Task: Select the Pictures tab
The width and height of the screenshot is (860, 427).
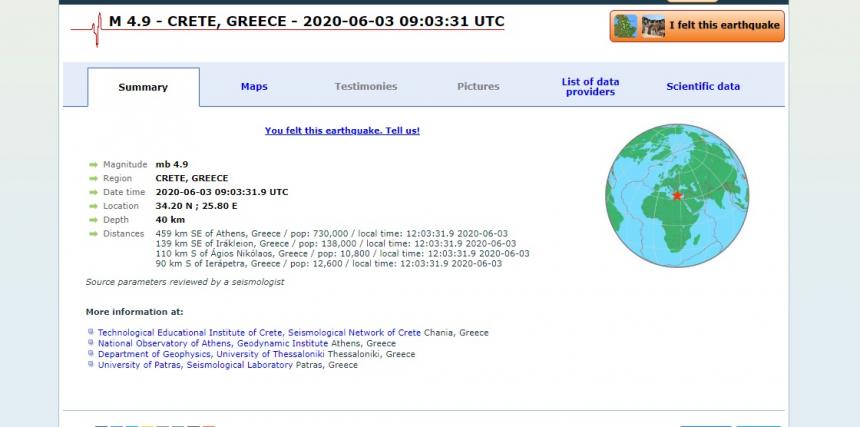Action: tap(478, 87)
